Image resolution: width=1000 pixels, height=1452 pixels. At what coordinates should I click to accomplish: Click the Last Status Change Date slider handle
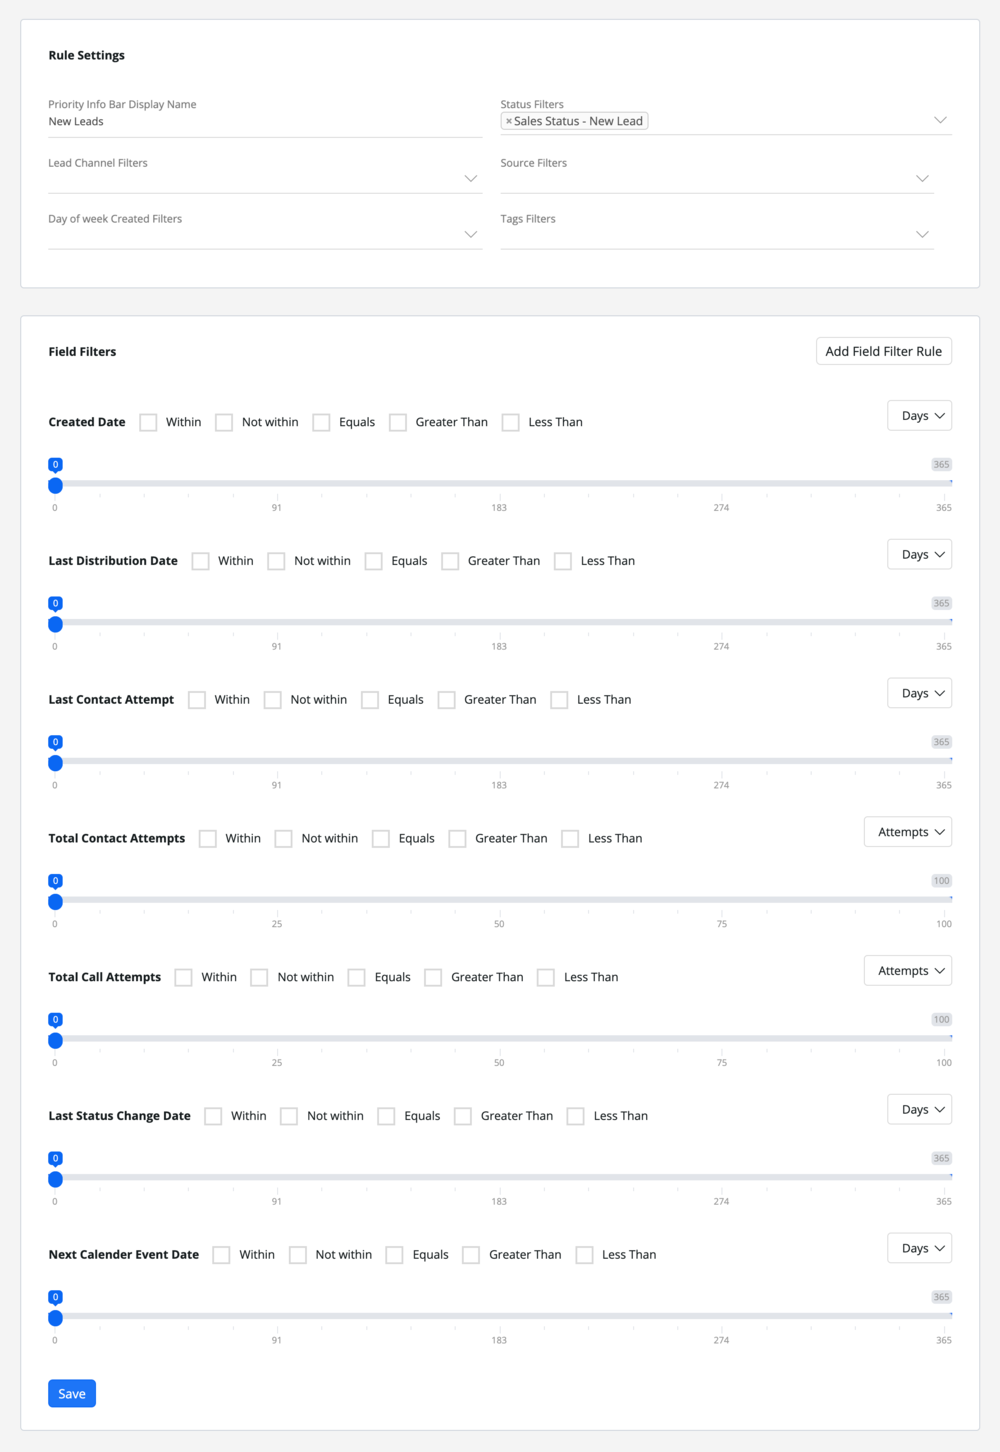point(56,1180)
